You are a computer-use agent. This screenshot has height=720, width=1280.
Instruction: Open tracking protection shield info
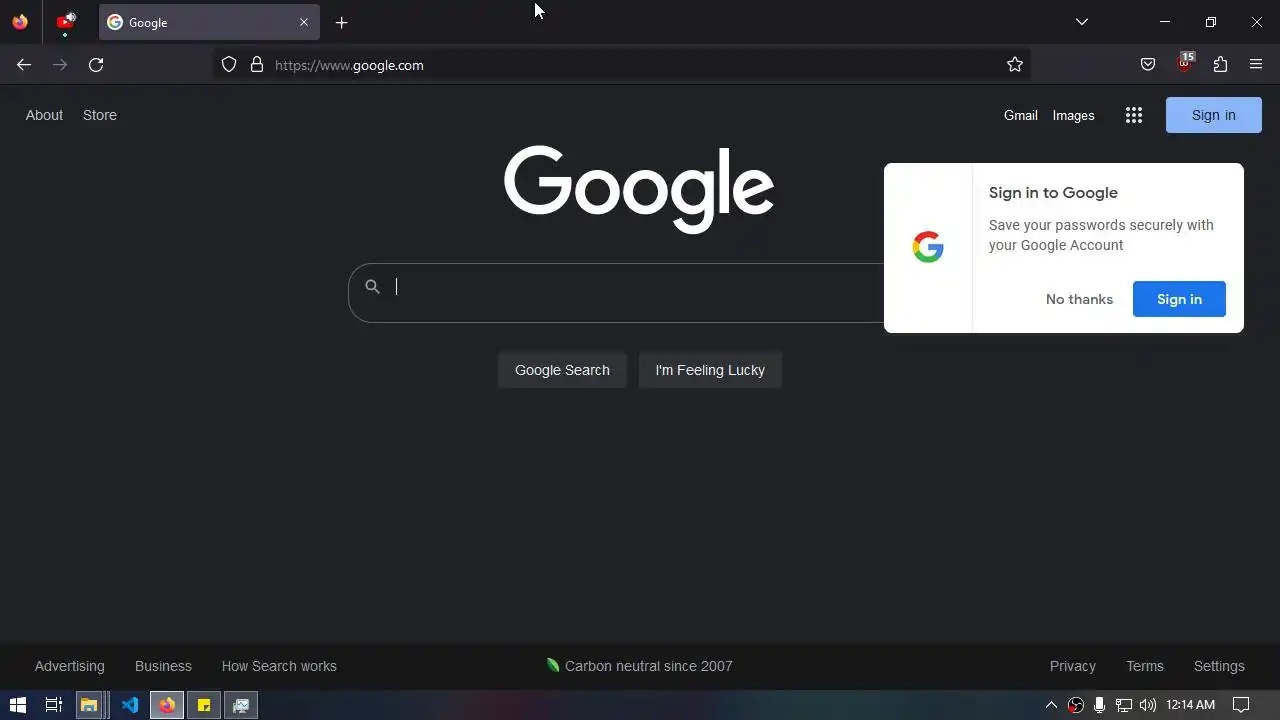click(229, 65)
